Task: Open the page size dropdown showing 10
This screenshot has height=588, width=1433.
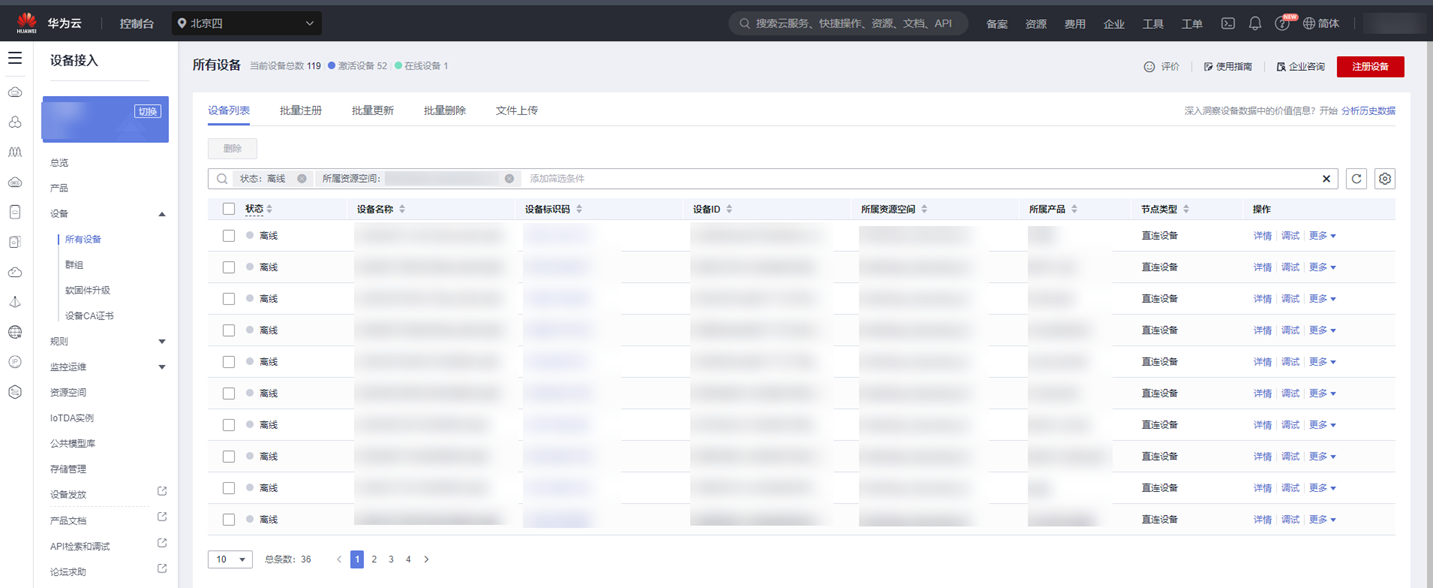Action: click(230, 559)
